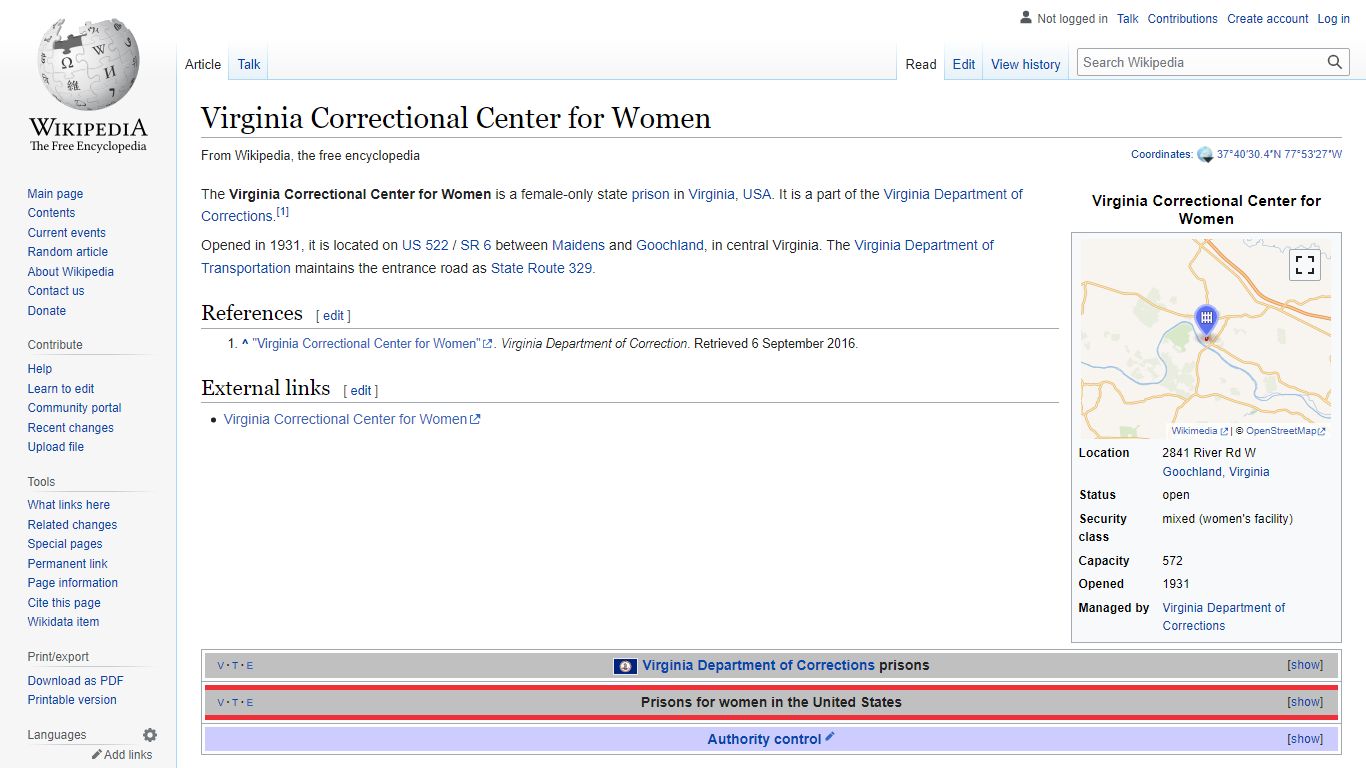1366x768 pixels.
Task: Click the Create account link
Action: (1268, 19)
